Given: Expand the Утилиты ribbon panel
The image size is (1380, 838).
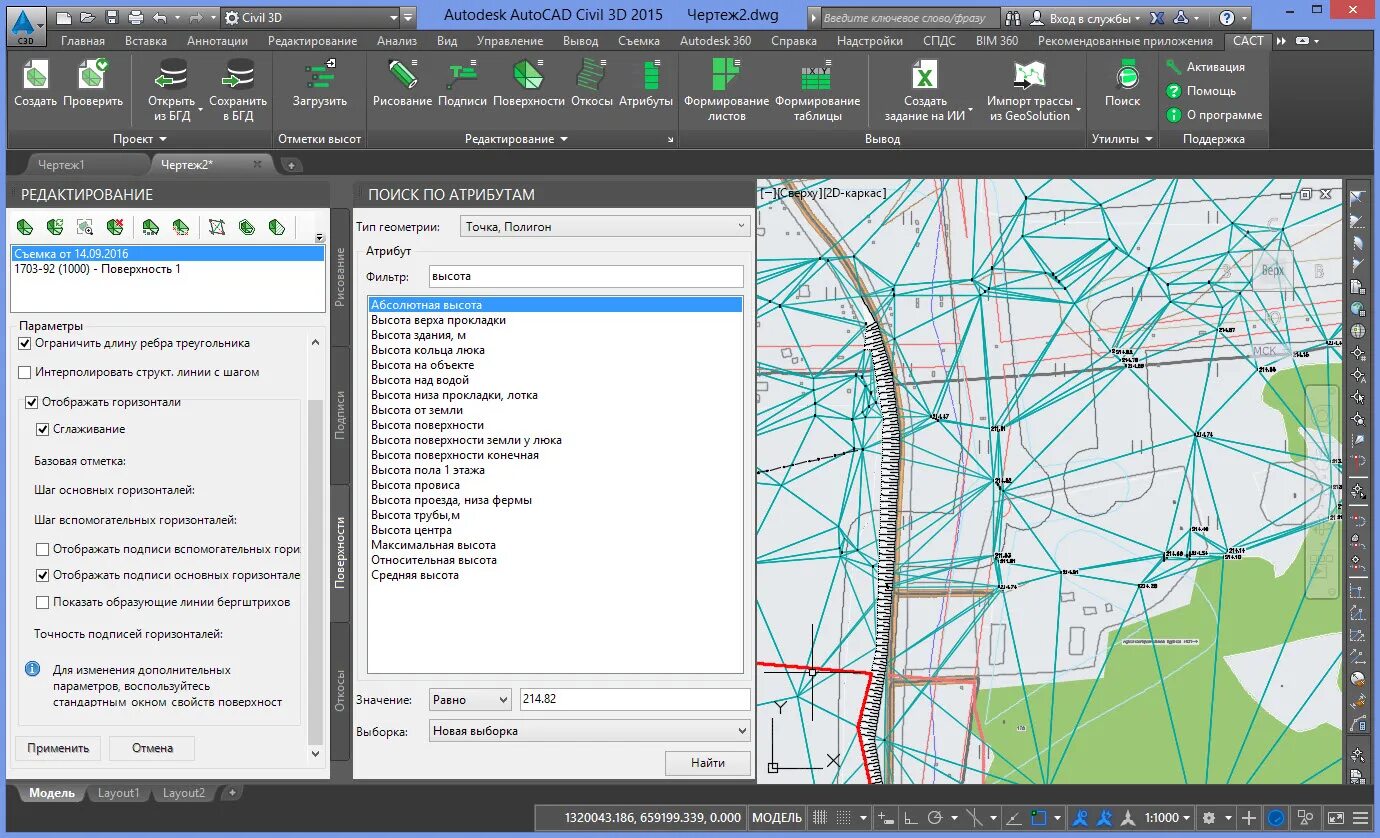Looking at the screenshot, I should click(x=1122, y=139).
